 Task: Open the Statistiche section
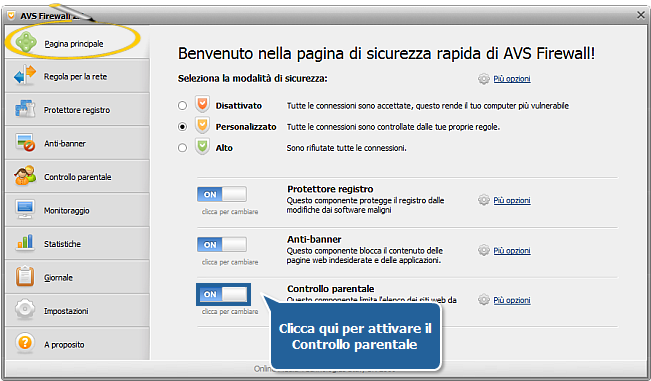point(77,243)
